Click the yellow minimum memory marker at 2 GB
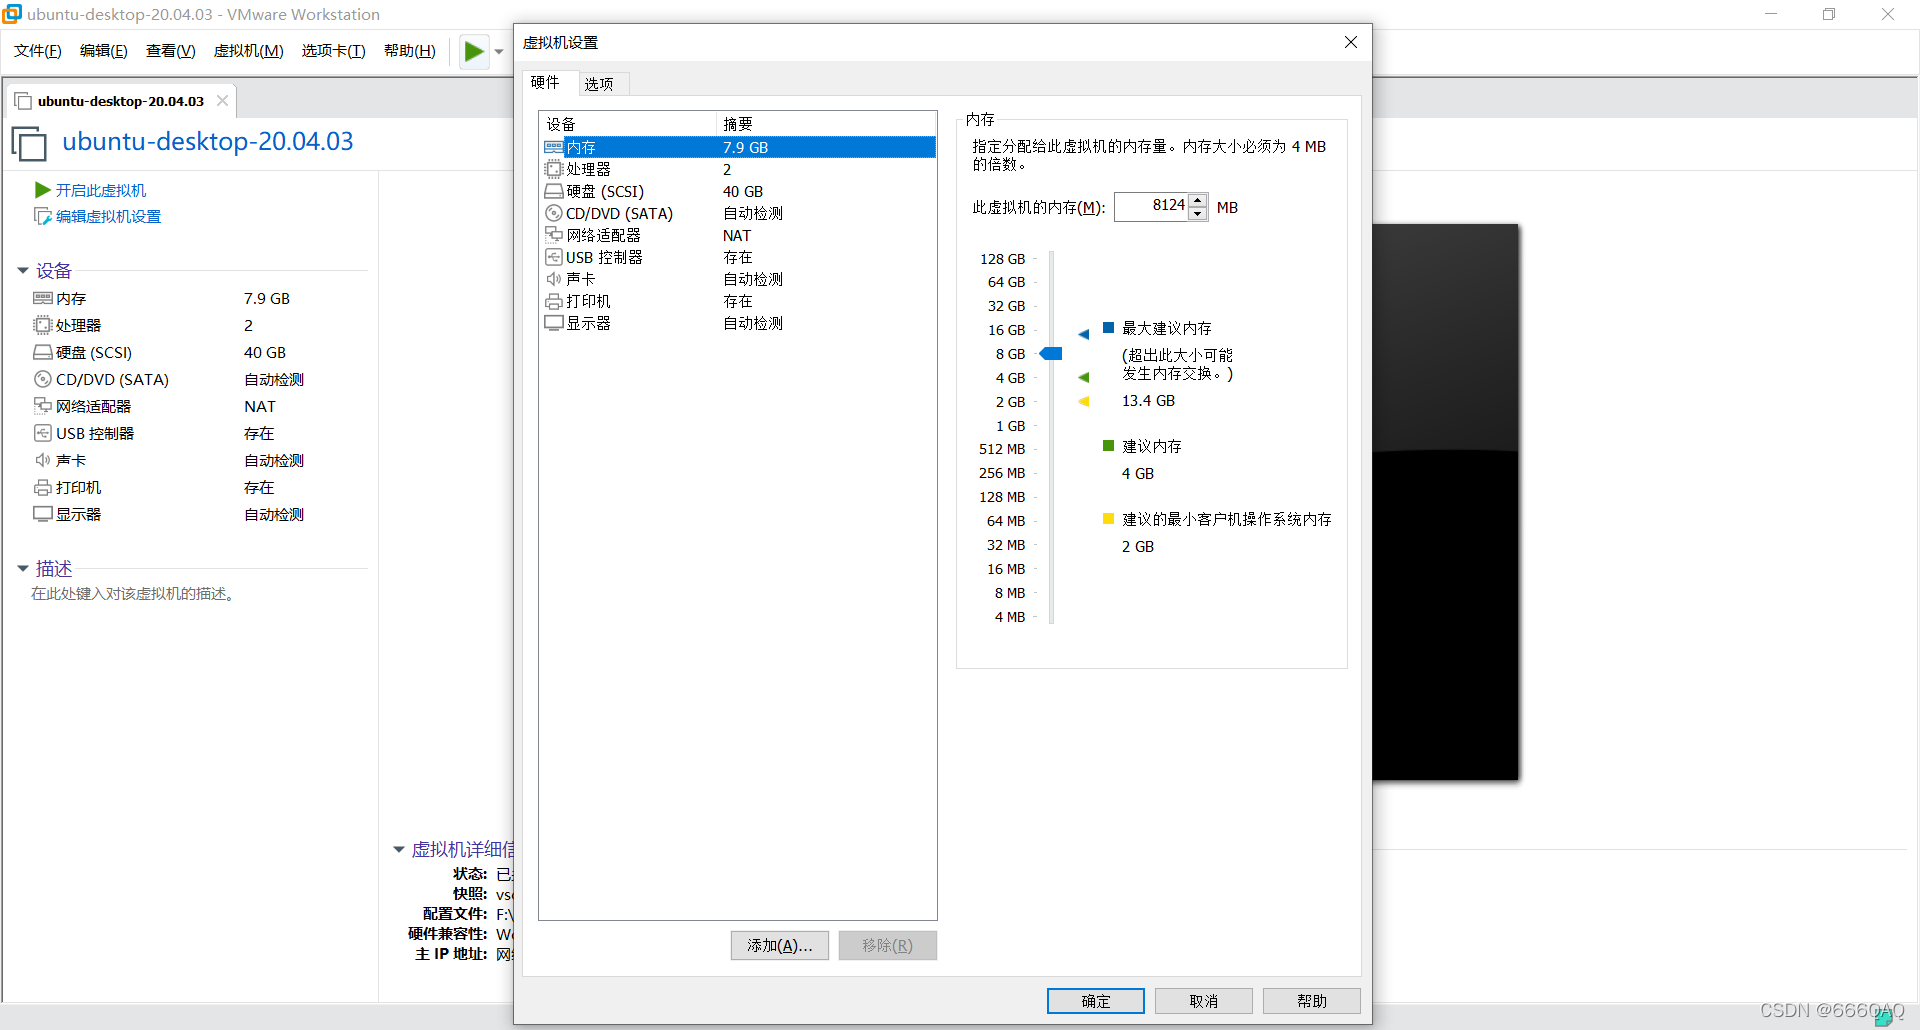1920x1030 pixels. pos(1084,401)
